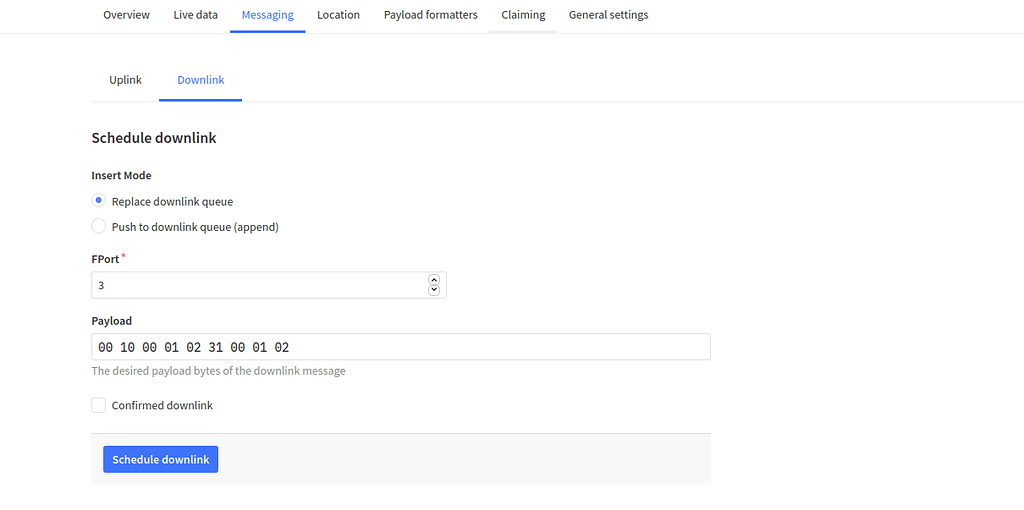Select the Downlink sub-tab
This screenshot has width=1024, height=510.
200,80
